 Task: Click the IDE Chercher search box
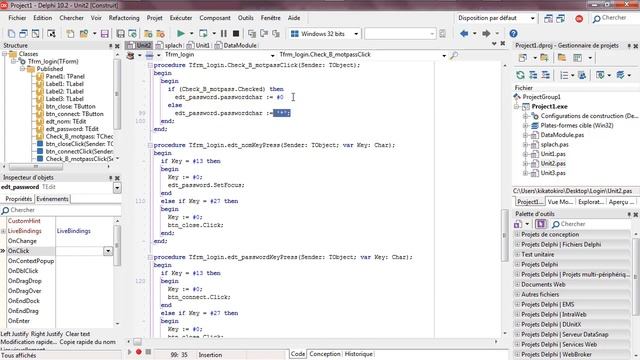tap(616, 18)
